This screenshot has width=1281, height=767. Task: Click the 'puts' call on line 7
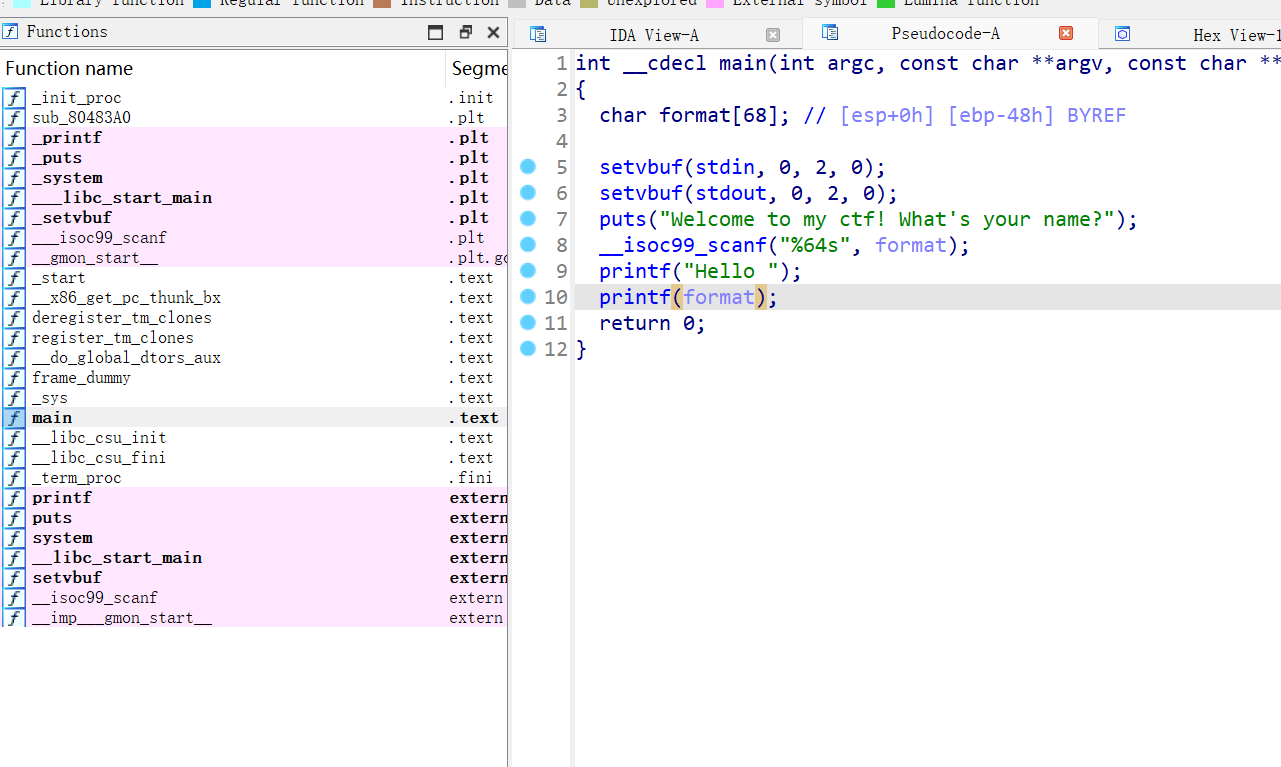pos(623,220)
